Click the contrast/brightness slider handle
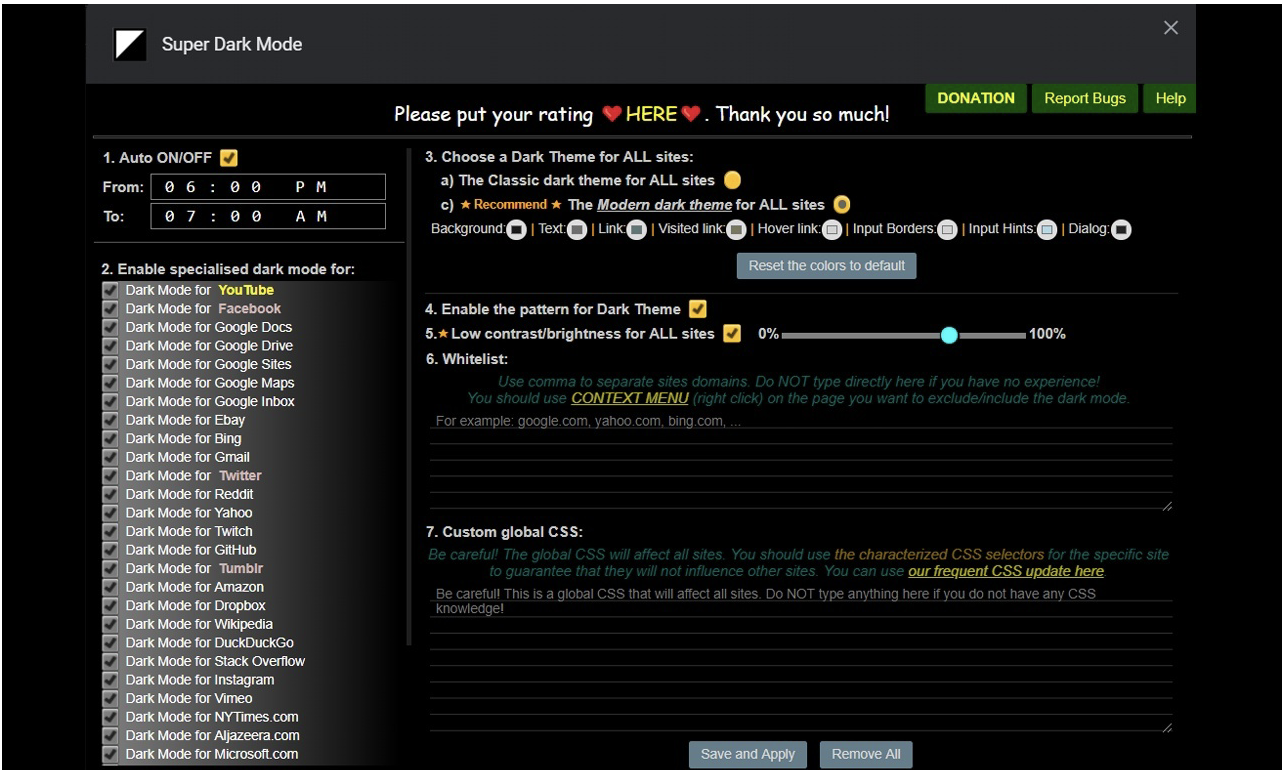This screenshot has width=1284, height=770. [949, 335]
